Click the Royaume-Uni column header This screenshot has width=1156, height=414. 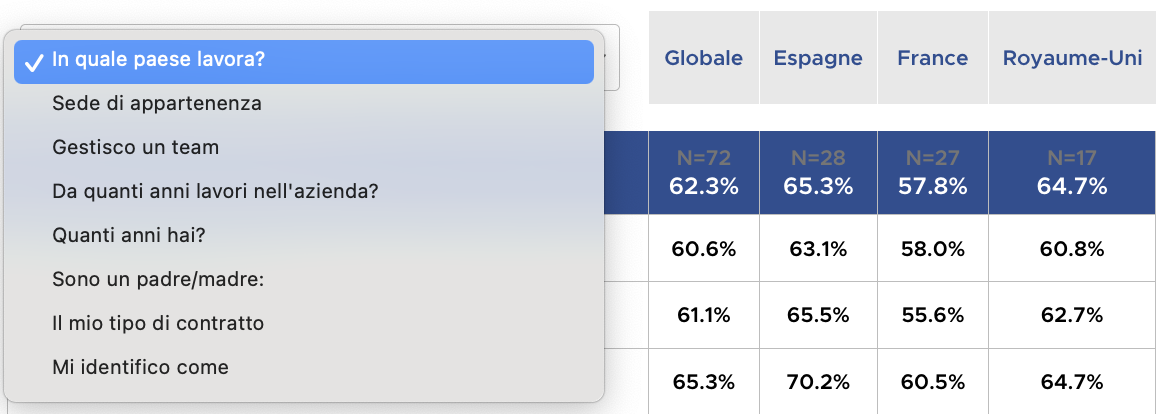click(x=1072, y=58)
